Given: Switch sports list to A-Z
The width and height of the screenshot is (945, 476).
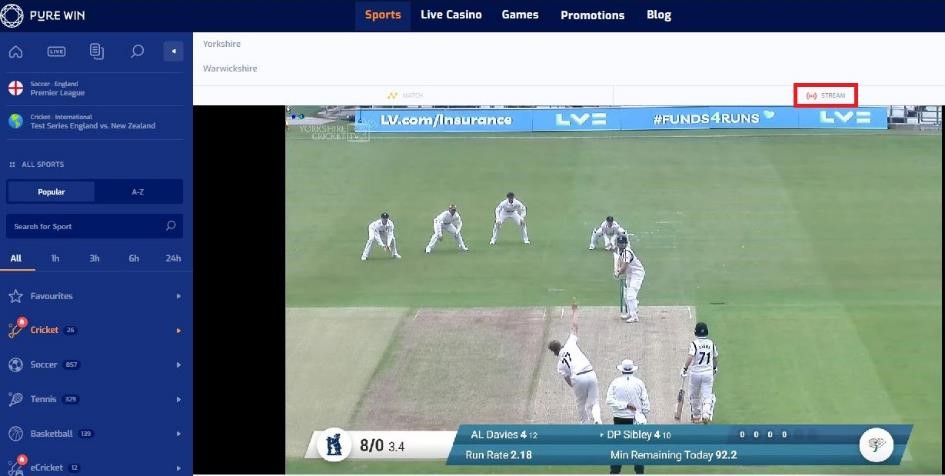Looking at the screenshot, I should [x=138, y=191].
